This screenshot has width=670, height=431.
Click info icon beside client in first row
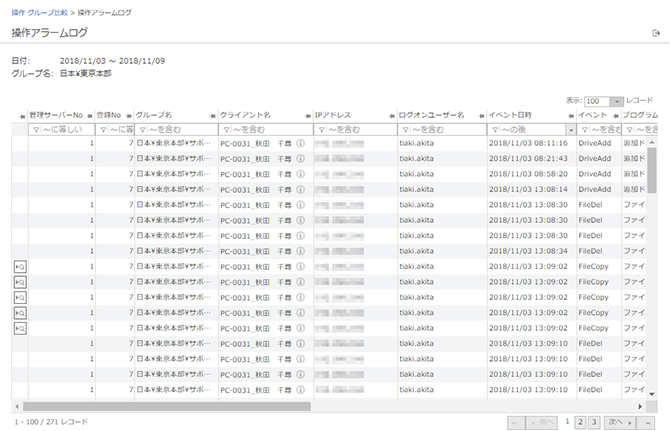(300, 144)
